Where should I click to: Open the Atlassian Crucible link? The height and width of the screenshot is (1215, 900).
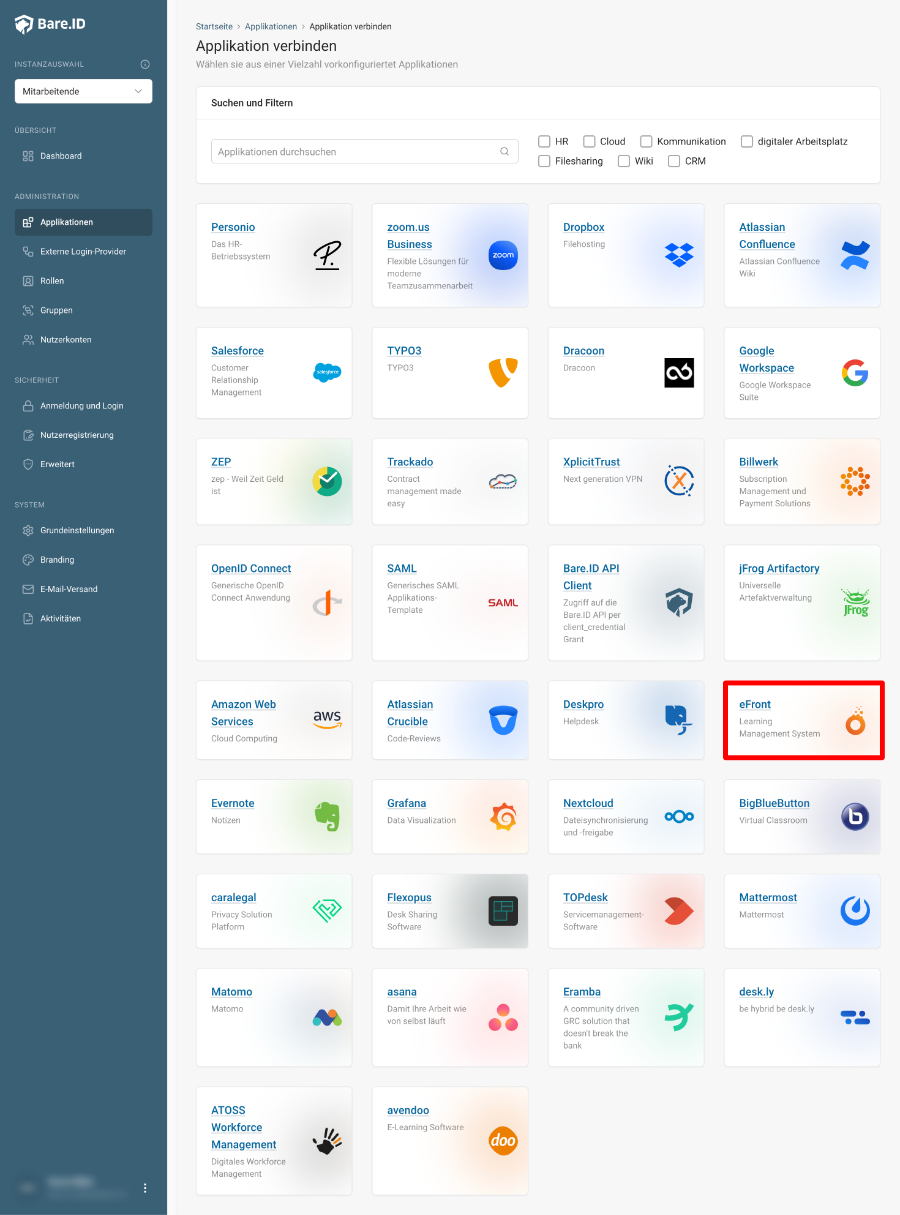[x=410, y=713]
